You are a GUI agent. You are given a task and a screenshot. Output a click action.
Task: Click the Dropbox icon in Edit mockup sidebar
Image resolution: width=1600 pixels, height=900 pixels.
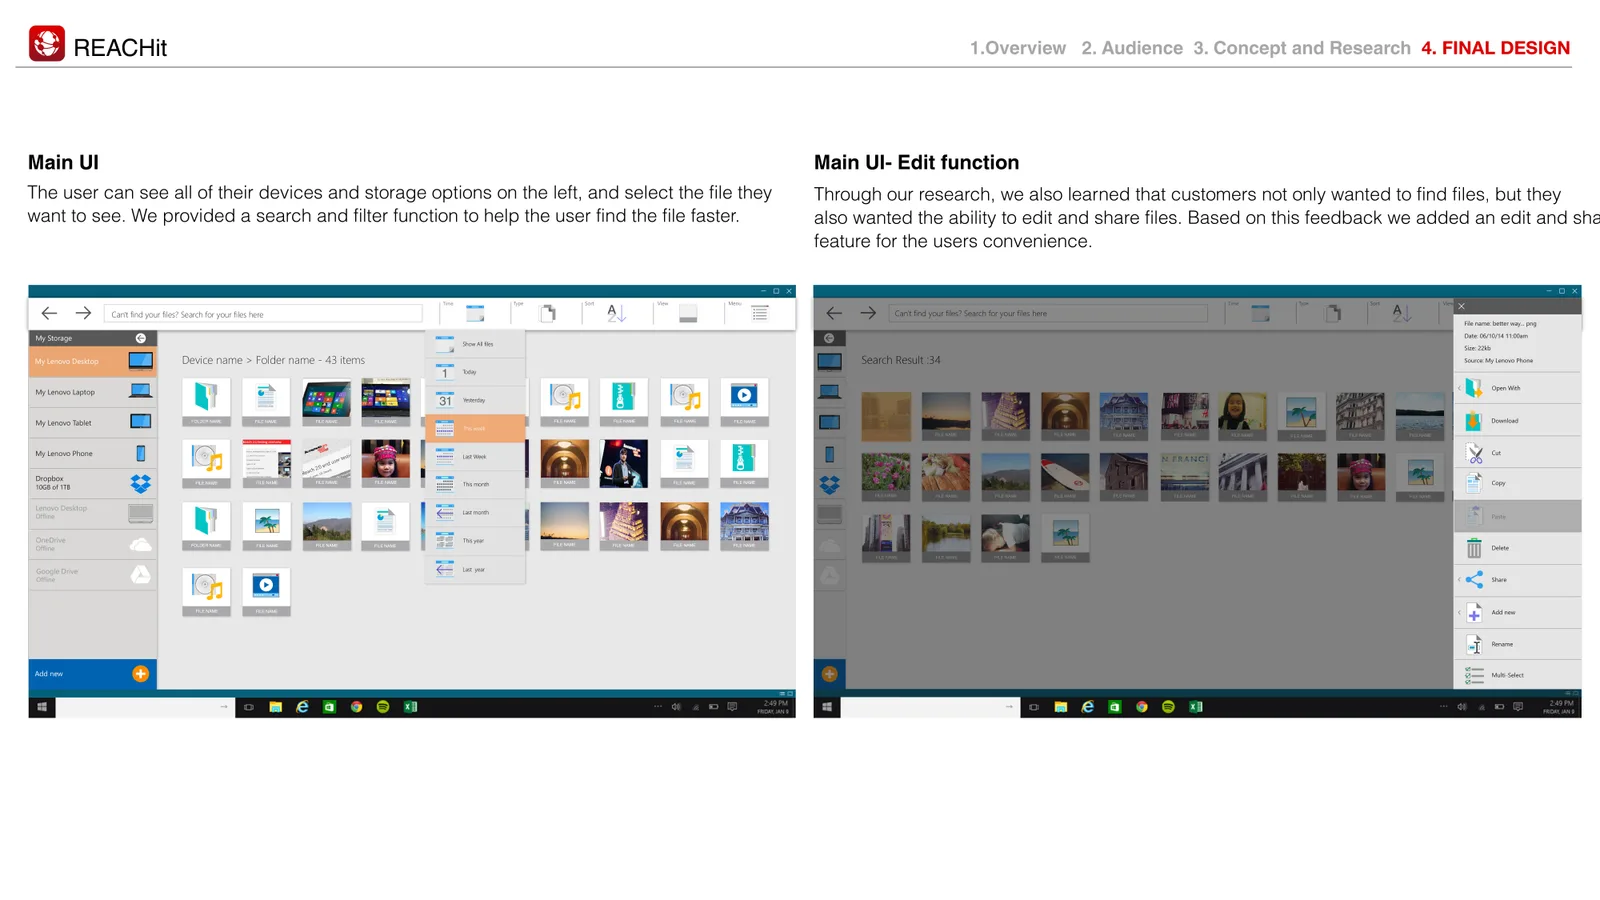pos(830,485)
